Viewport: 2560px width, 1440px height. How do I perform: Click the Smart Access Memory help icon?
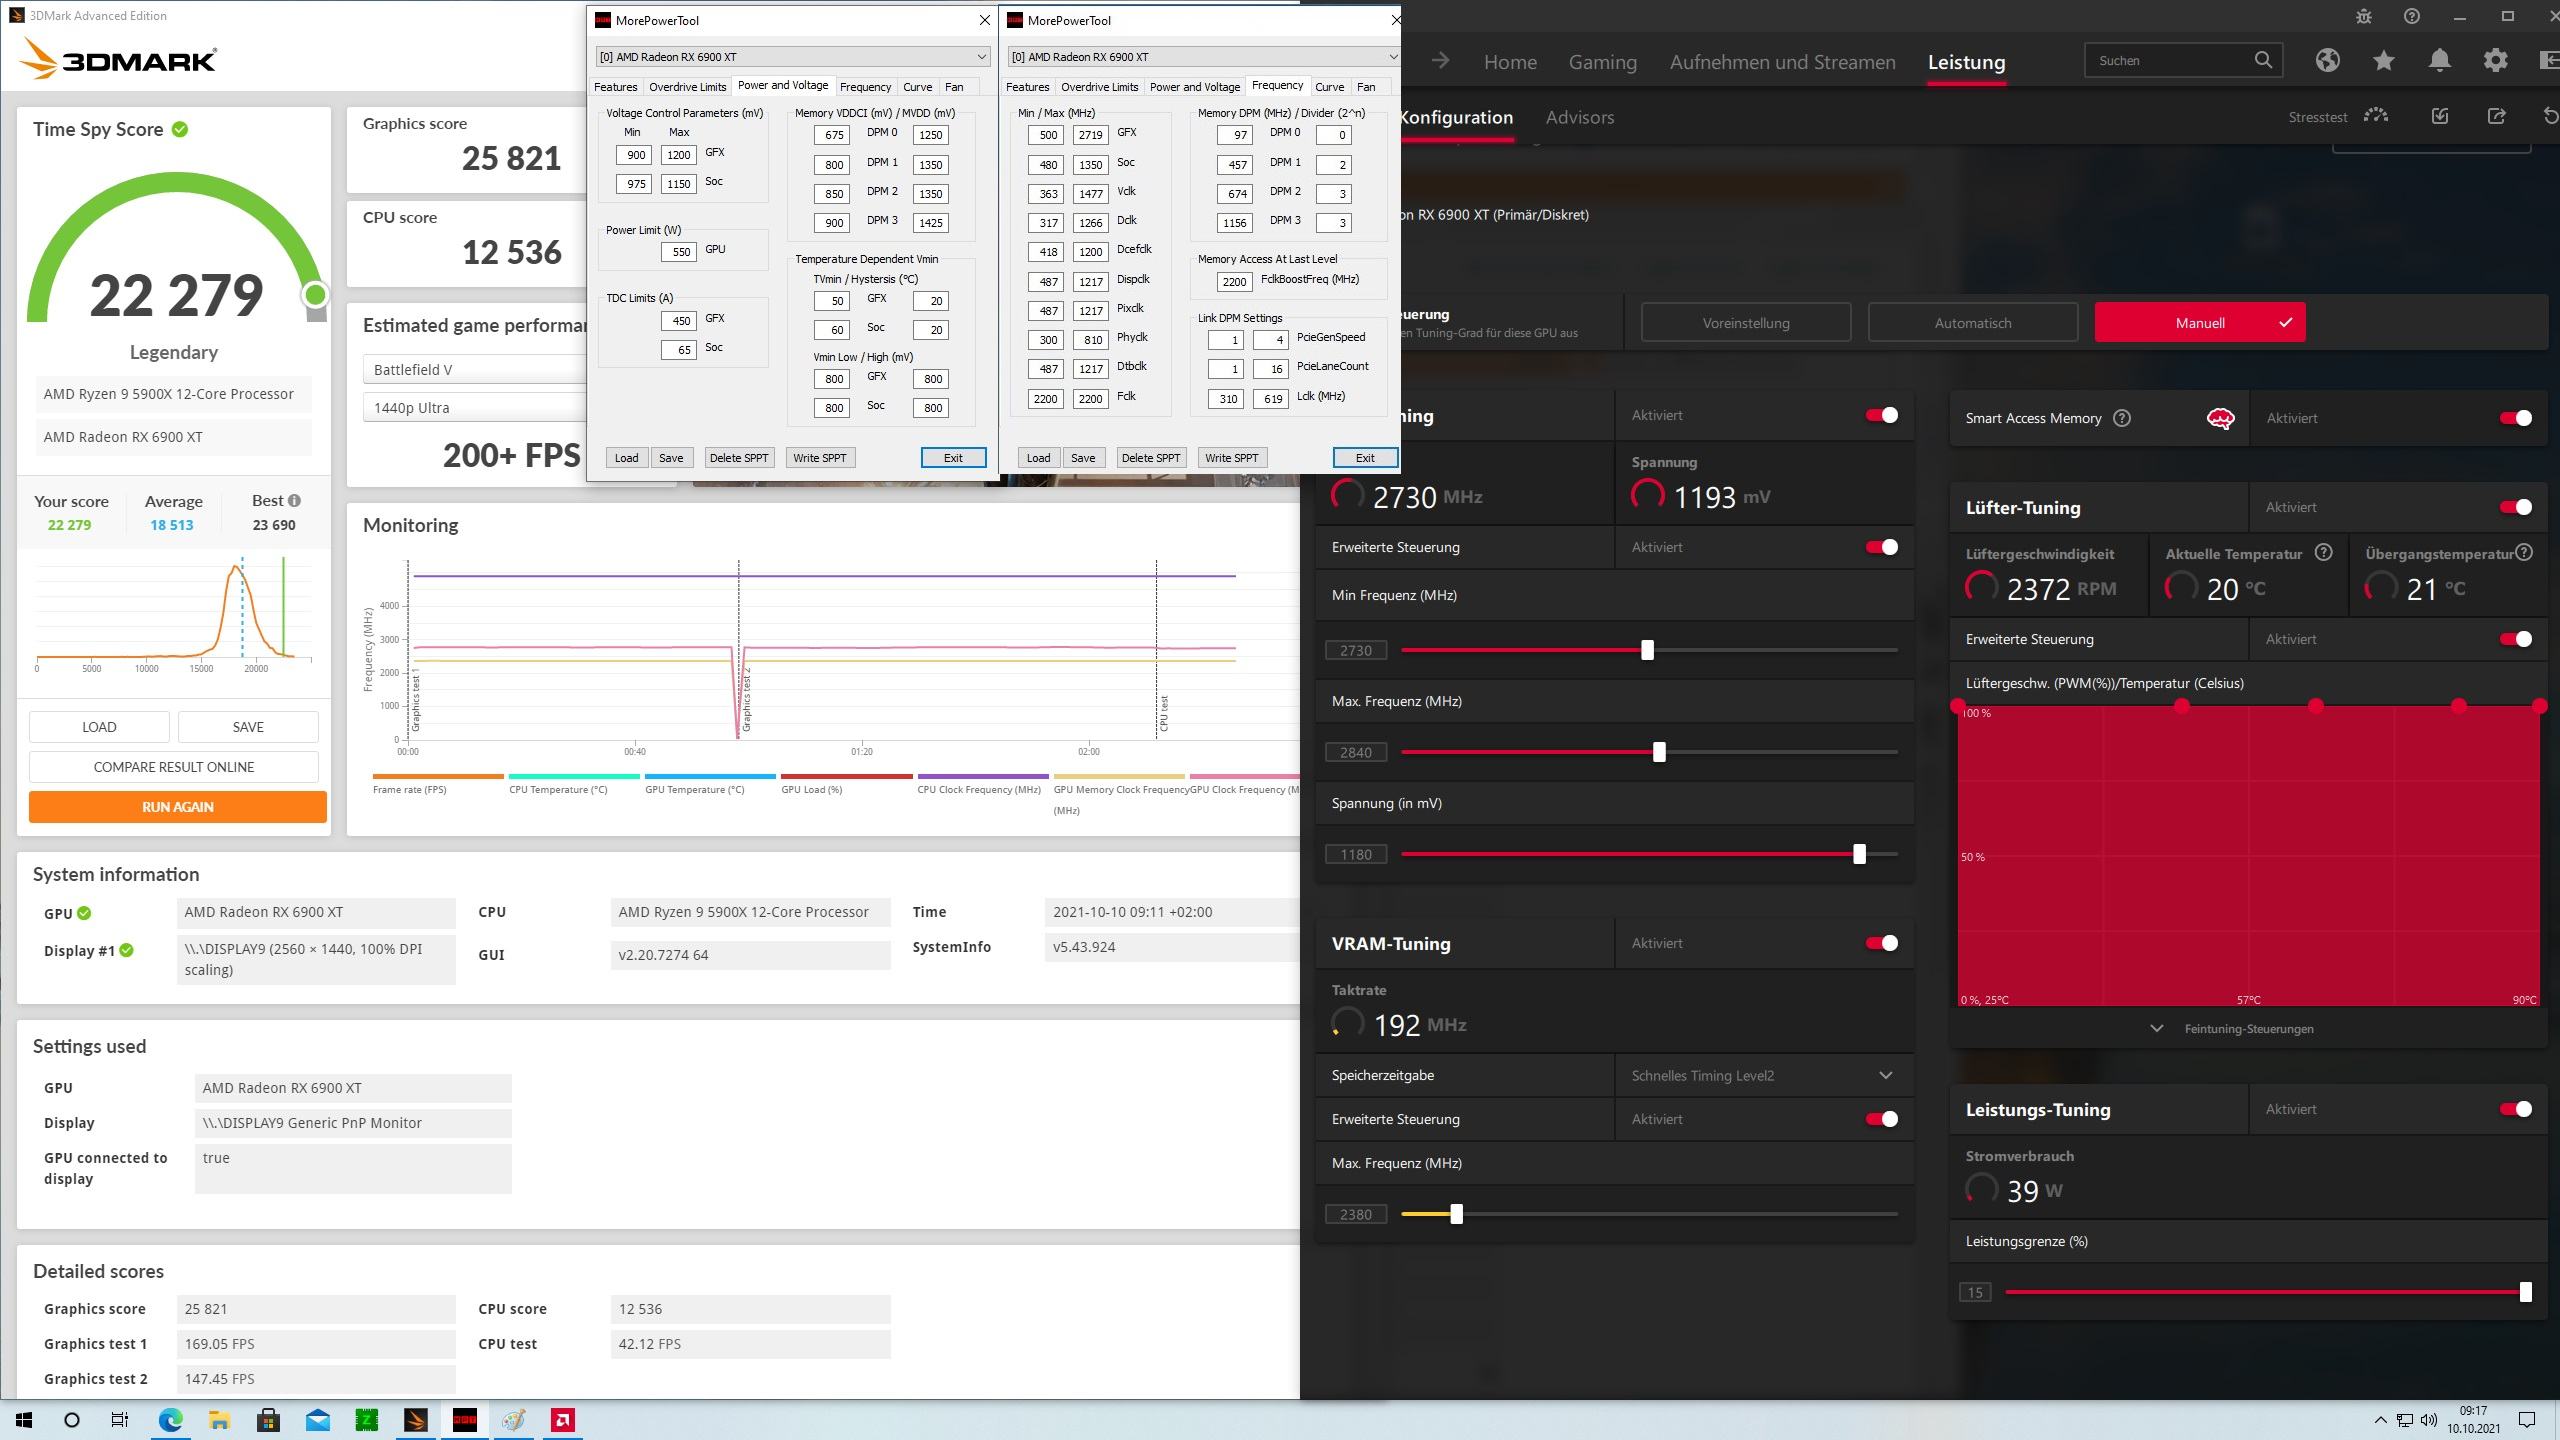click(2122, 418)
